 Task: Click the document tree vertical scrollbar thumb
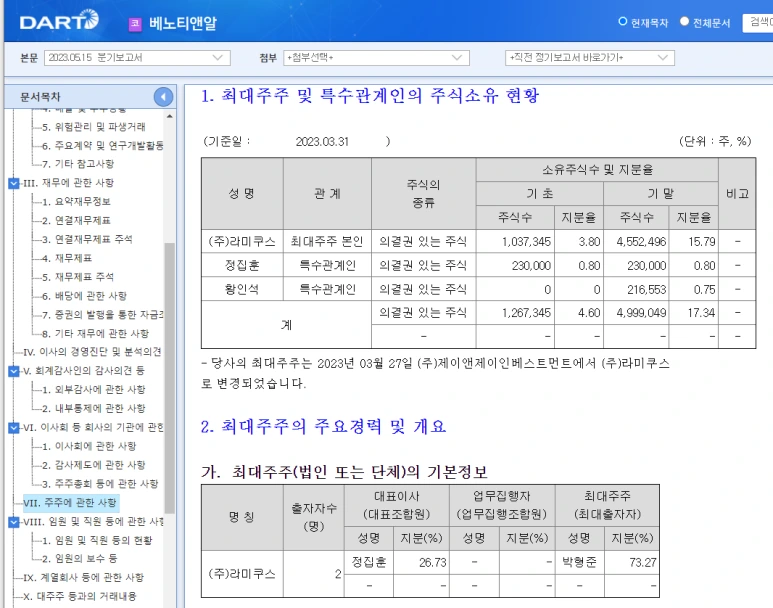pos(170,378)
